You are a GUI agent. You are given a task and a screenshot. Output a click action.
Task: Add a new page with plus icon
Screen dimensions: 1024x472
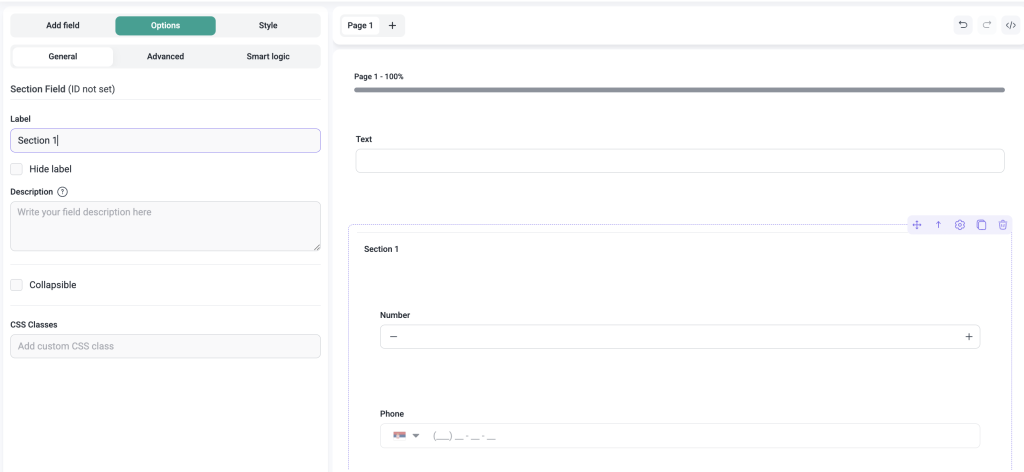coord(392,25)
